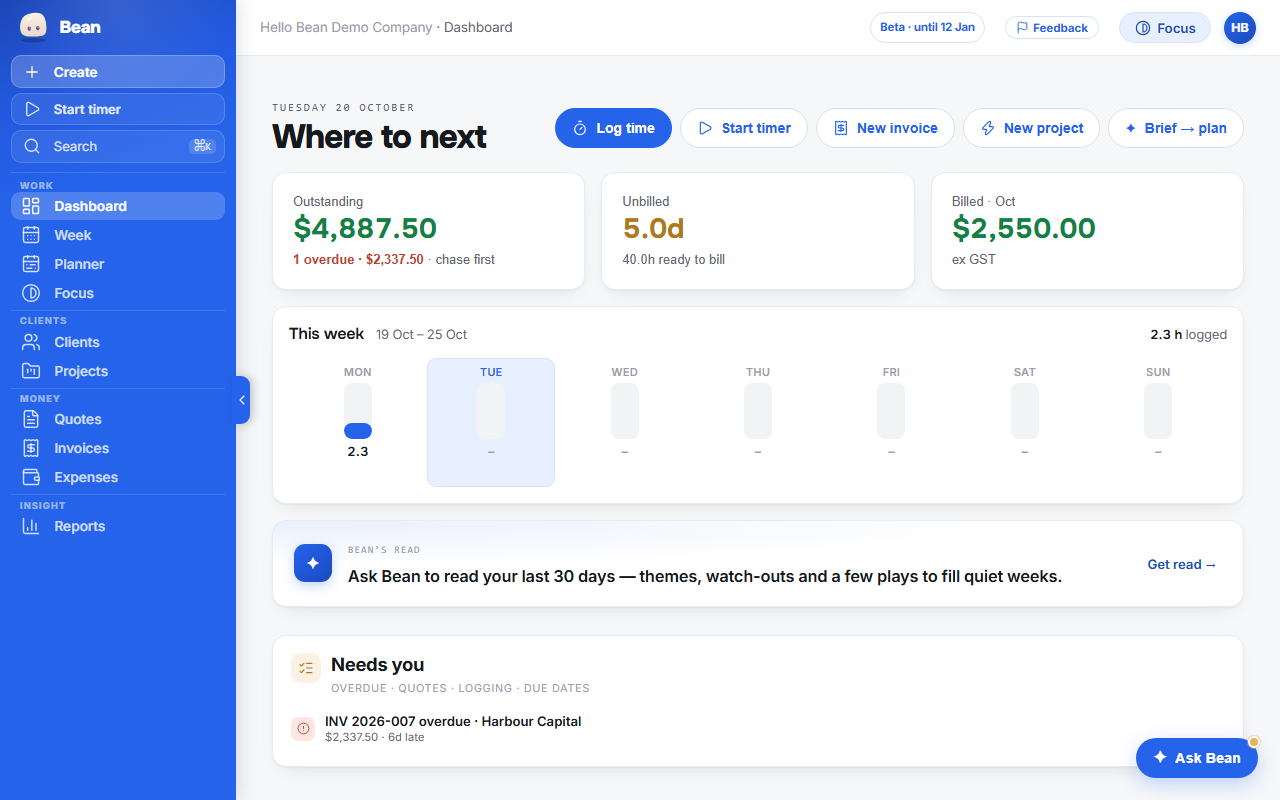
Task: Open the Create menu button
Action: pyautogui.click(x=118, y=72)
